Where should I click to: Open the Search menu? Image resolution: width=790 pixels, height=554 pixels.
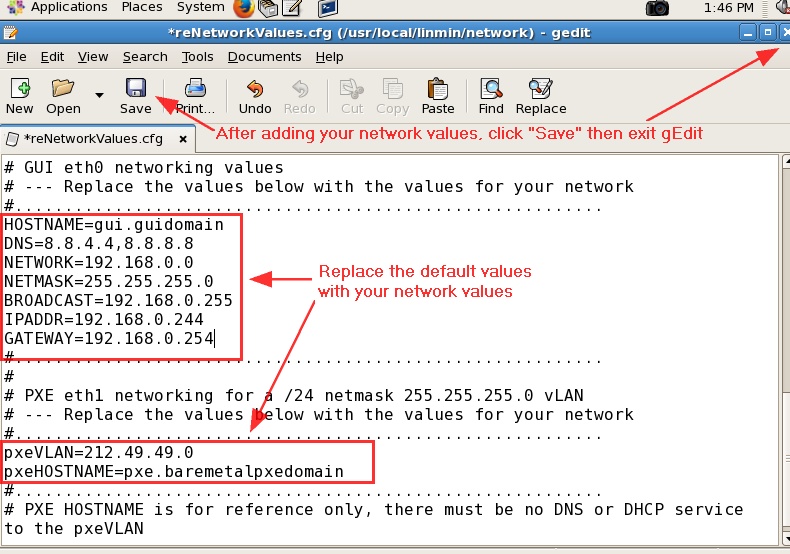click(x=145, y=57)
